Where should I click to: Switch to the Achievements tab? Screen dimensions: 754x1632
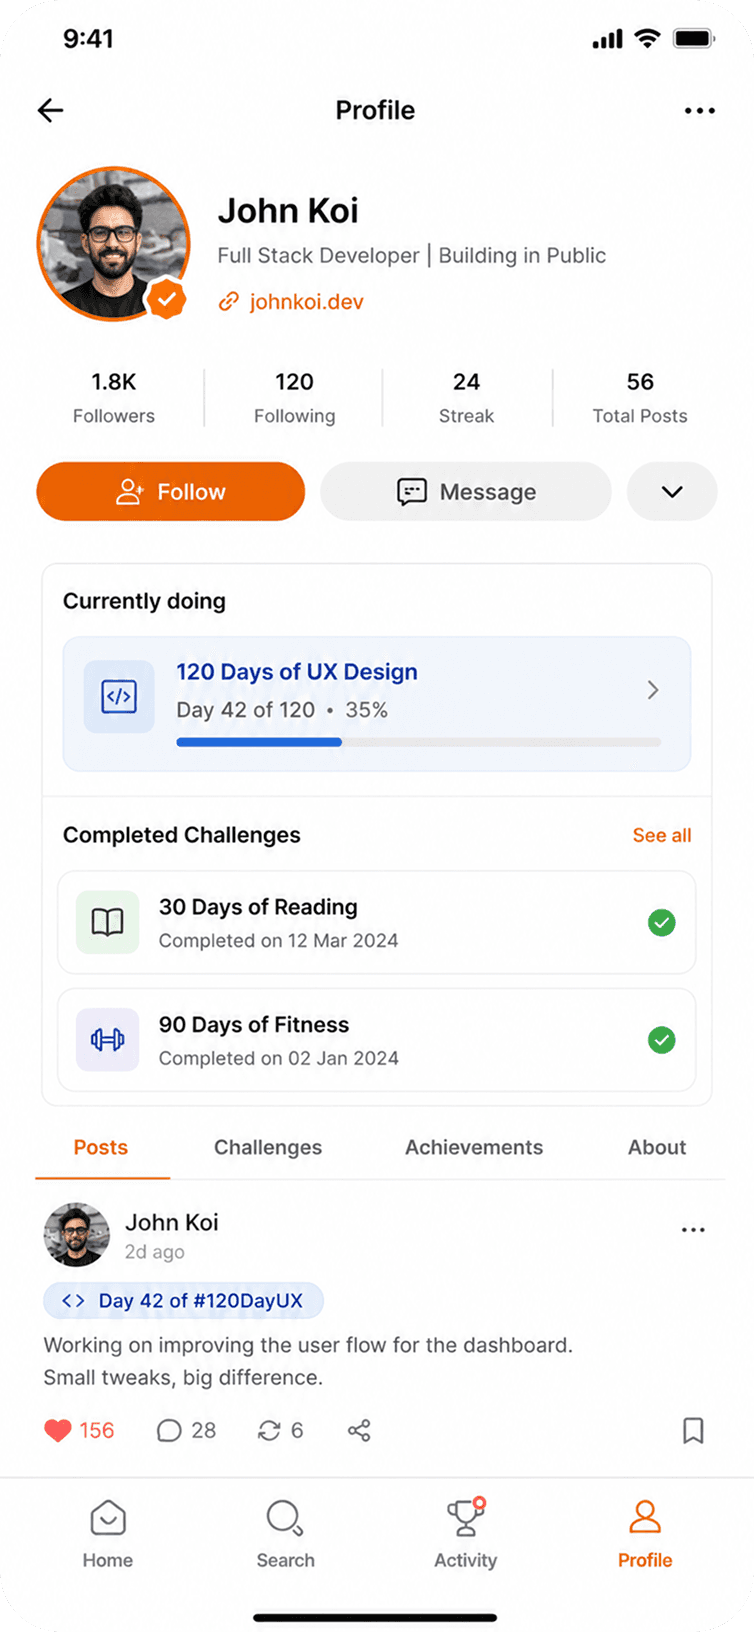click(474, 1147)
